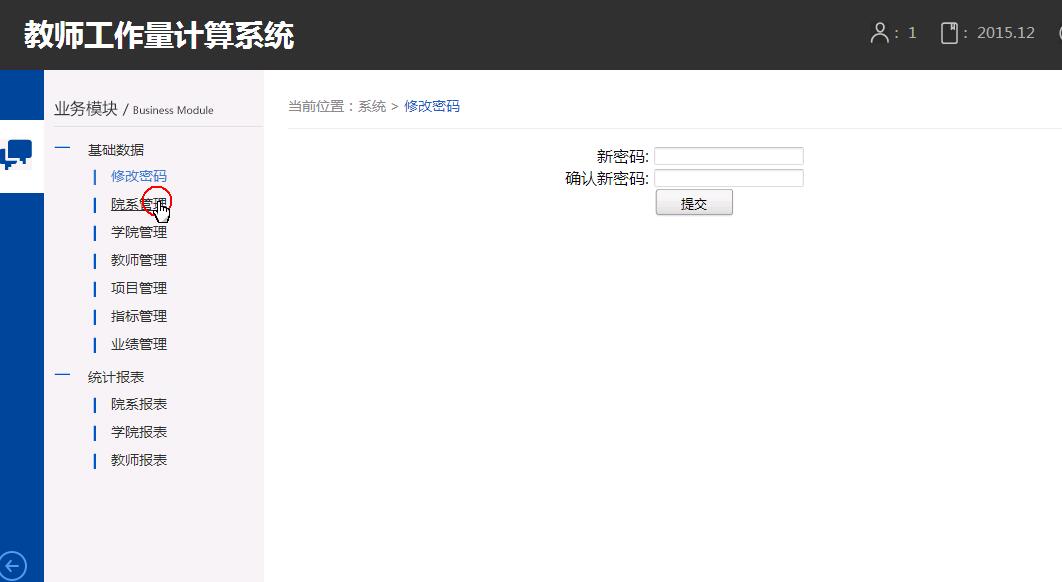Click the document date icon
The height and width of the screenshot is (582, 1062).
tap(949, 33)
